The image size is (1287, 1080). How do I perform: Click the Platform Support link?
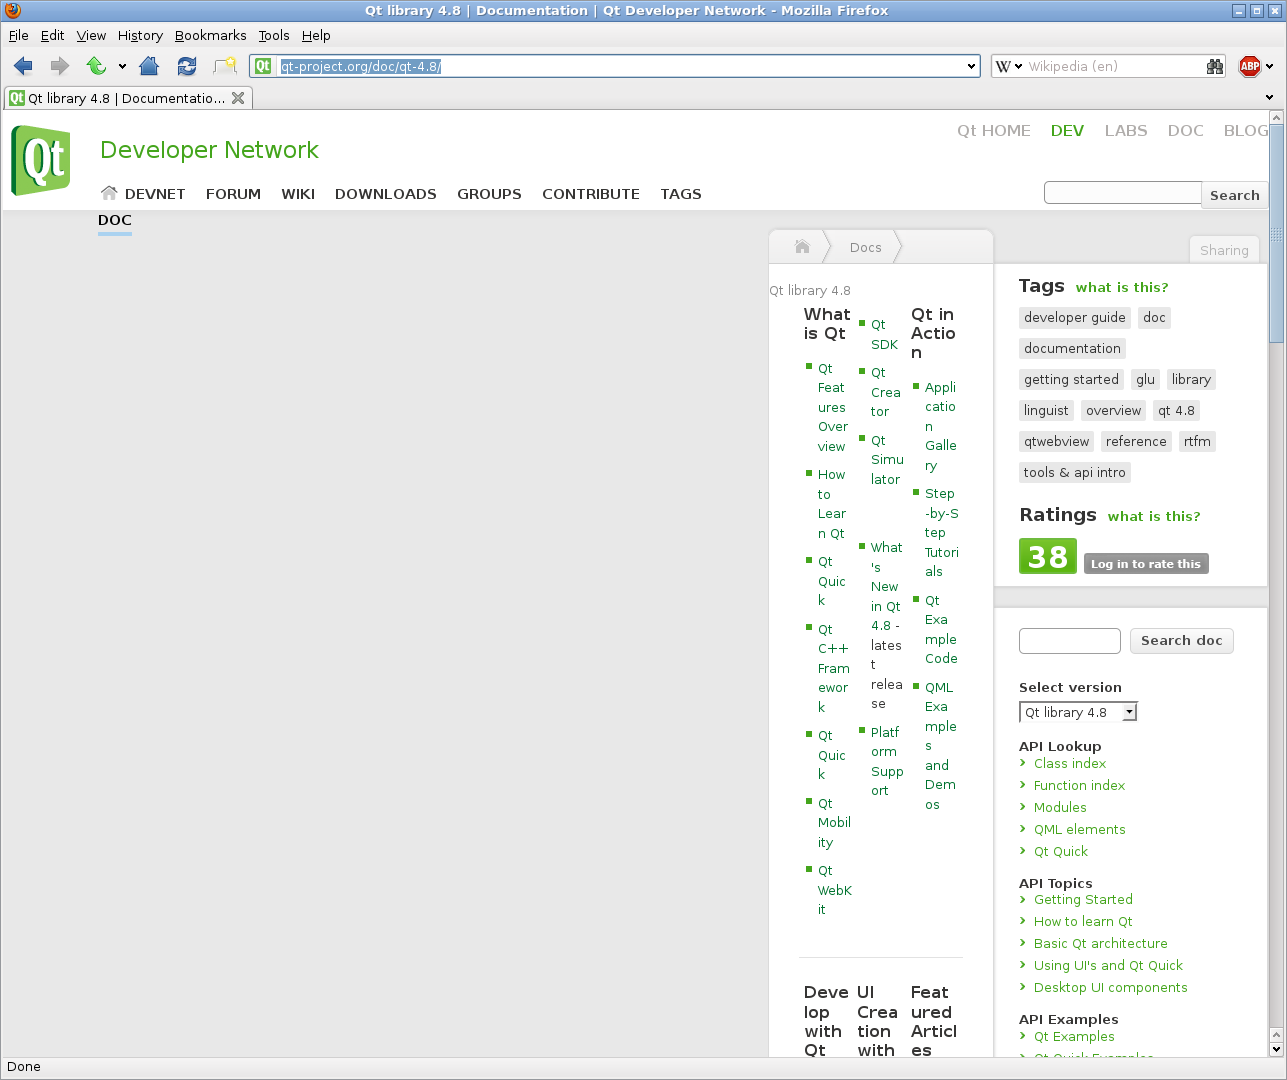point(887,761)
